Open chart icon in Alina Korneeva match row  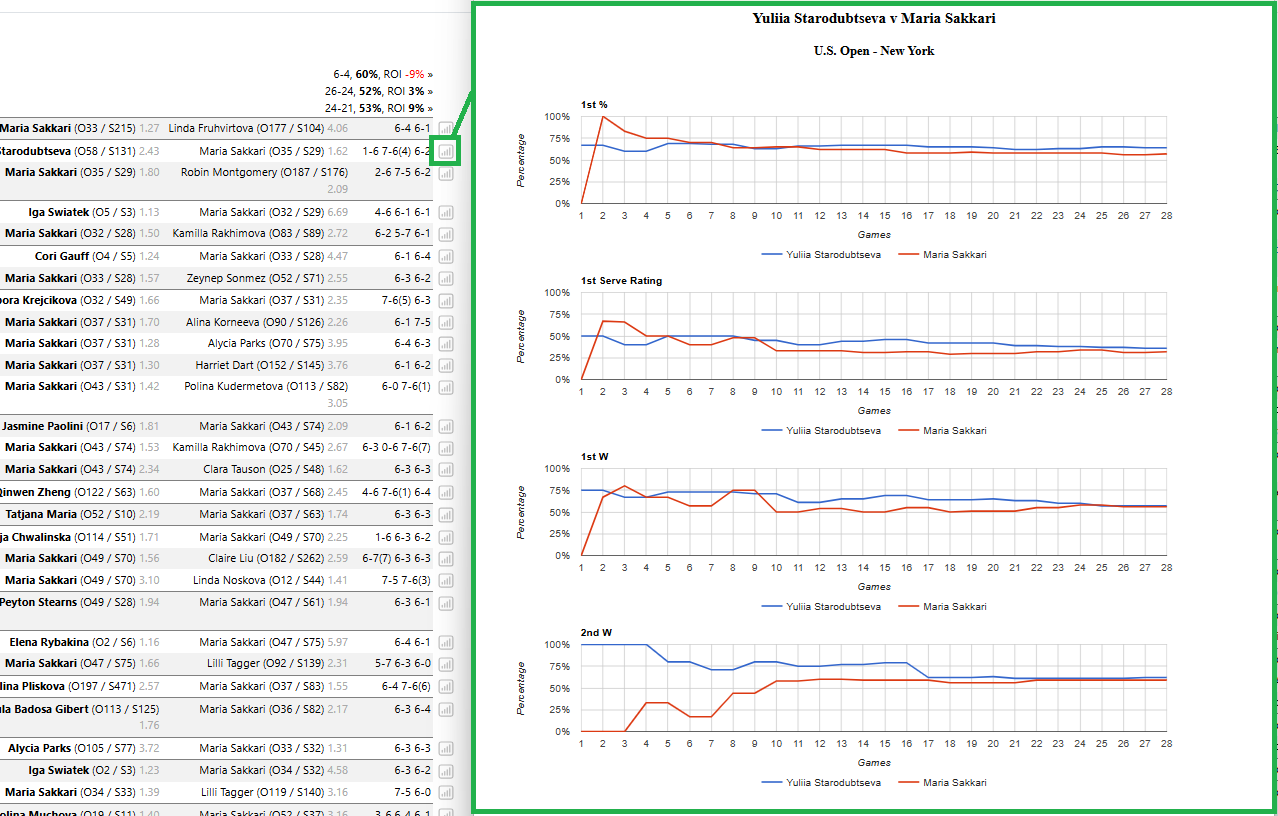445,323
